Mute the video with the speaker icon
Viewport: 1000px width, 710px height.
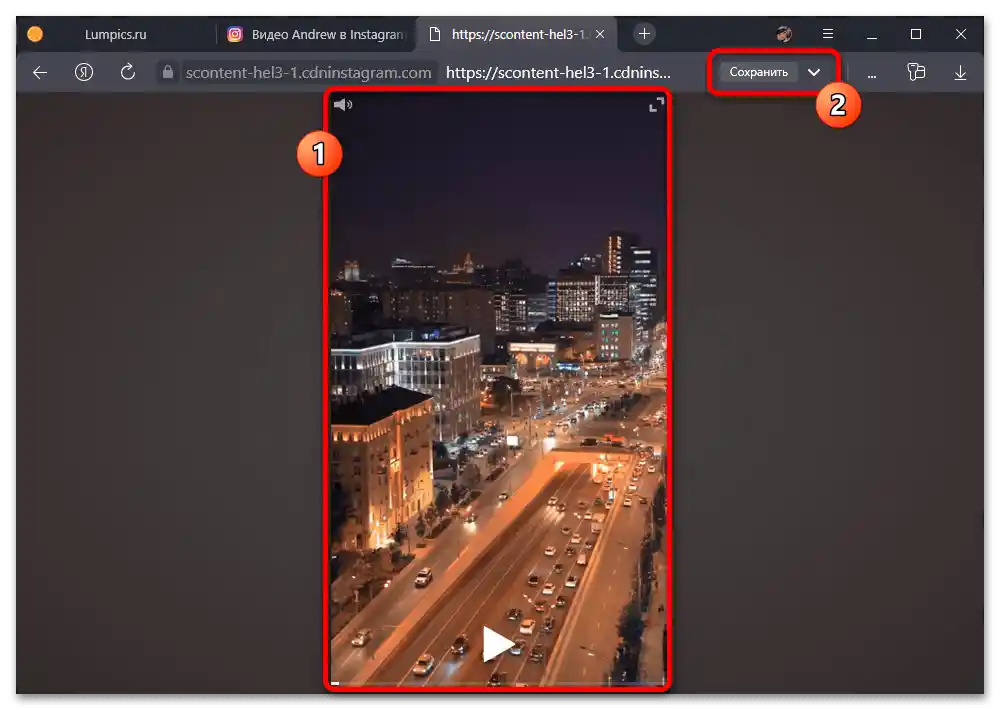tap(343, 105)
